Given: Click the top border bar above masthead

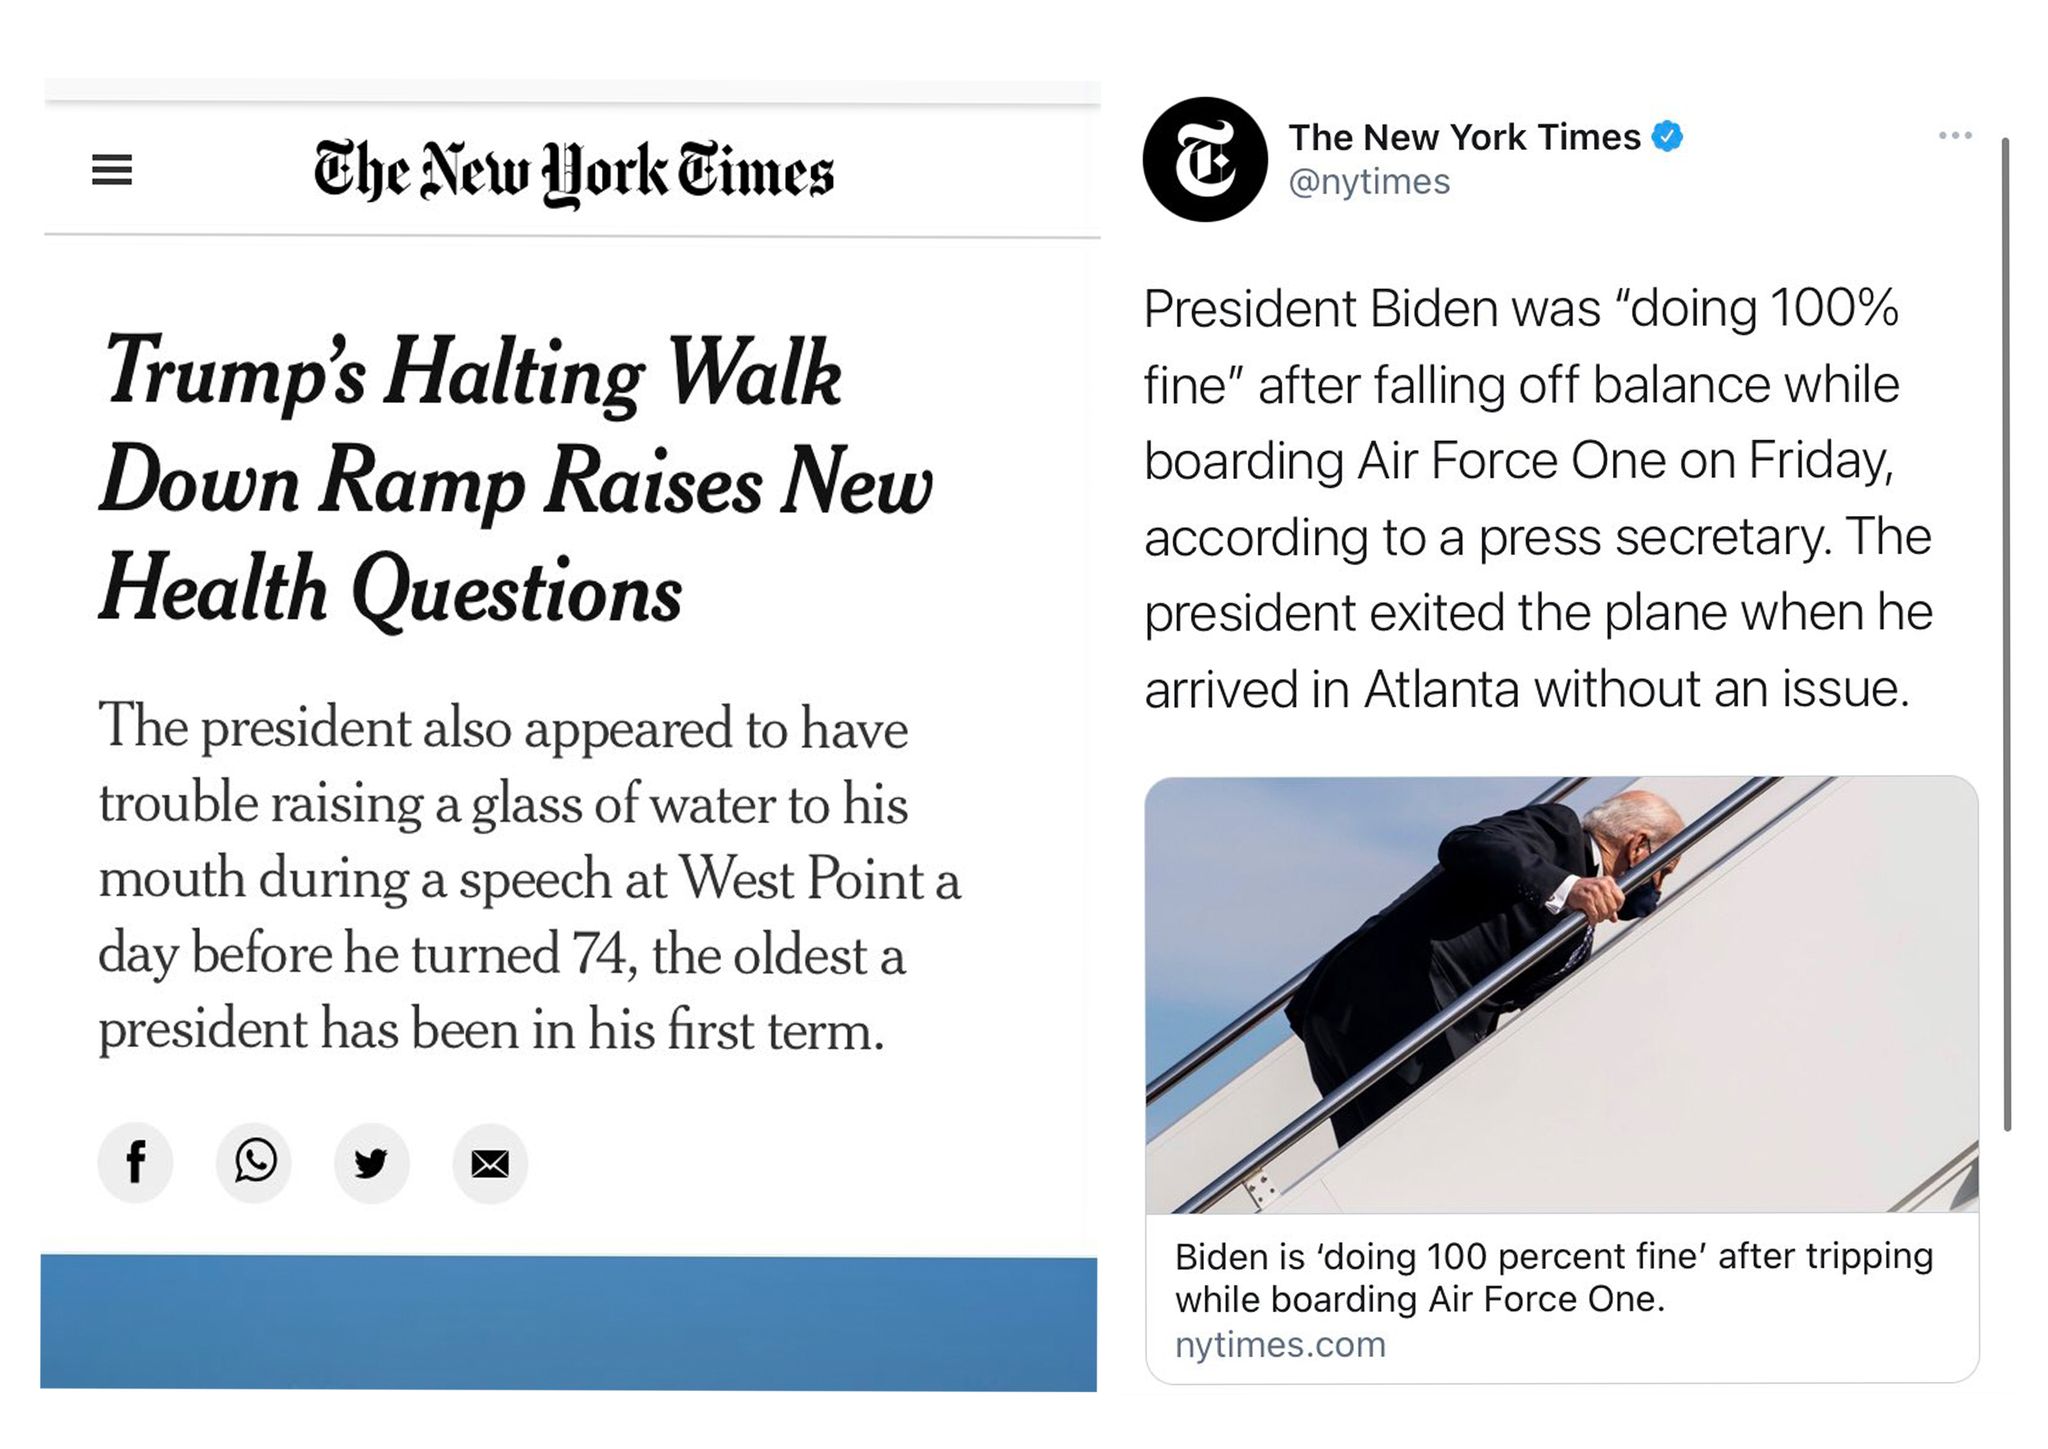Looking at the screenshot, I should [x=572, y=93].
